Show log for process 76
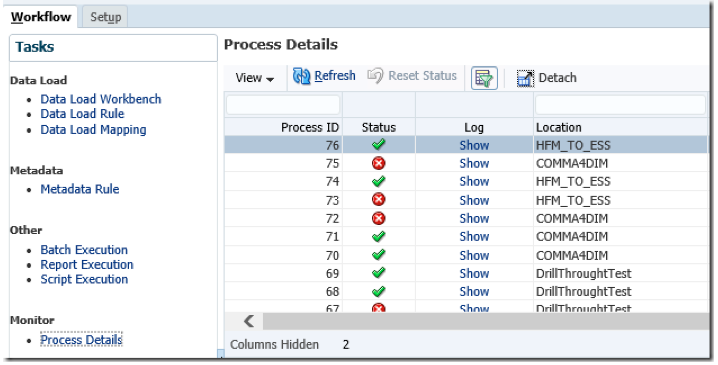718x365 pixels. (474, 145)
